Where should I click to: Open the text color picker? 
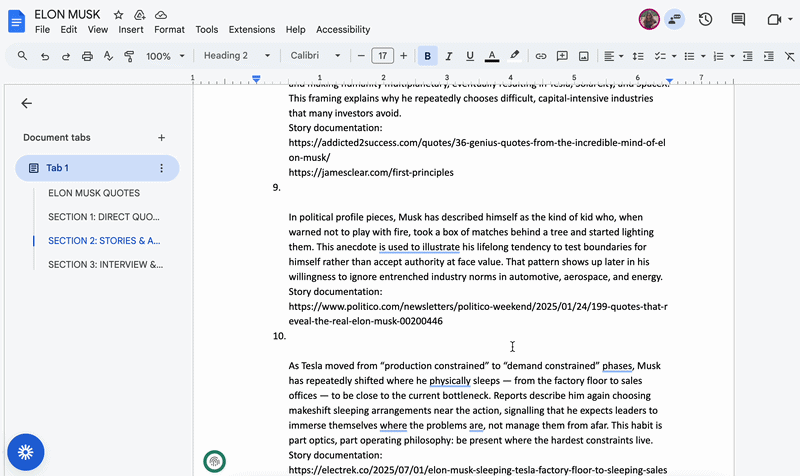(491, 56)
